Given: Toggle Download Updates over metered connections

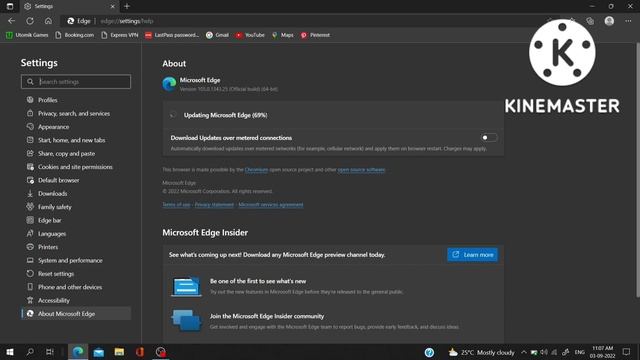Looking at the screenshot, I should pyautogui.click(x=489, y=138).
